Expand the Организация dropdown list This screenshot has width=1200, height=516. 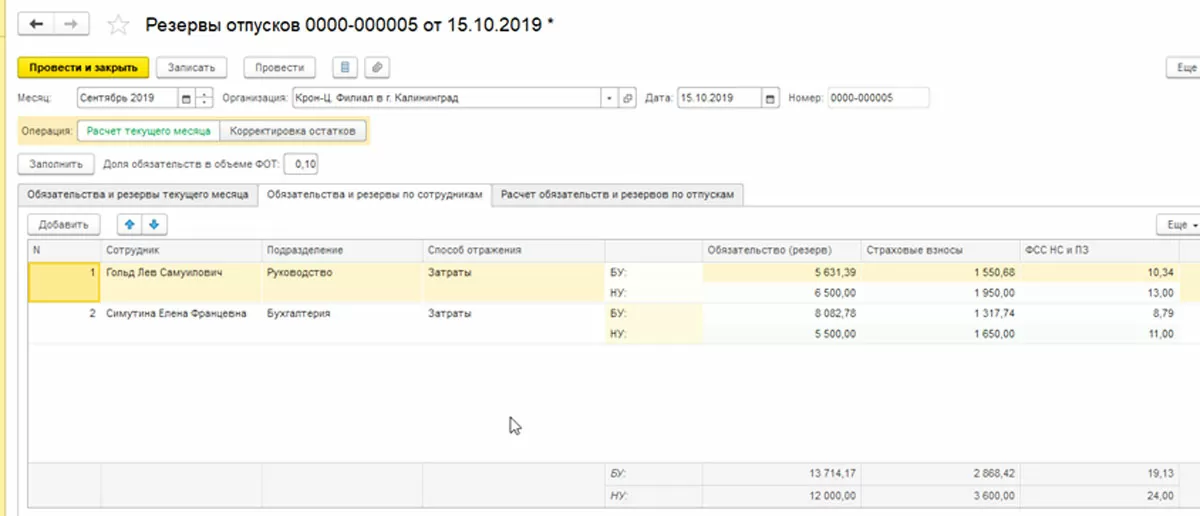609,98
